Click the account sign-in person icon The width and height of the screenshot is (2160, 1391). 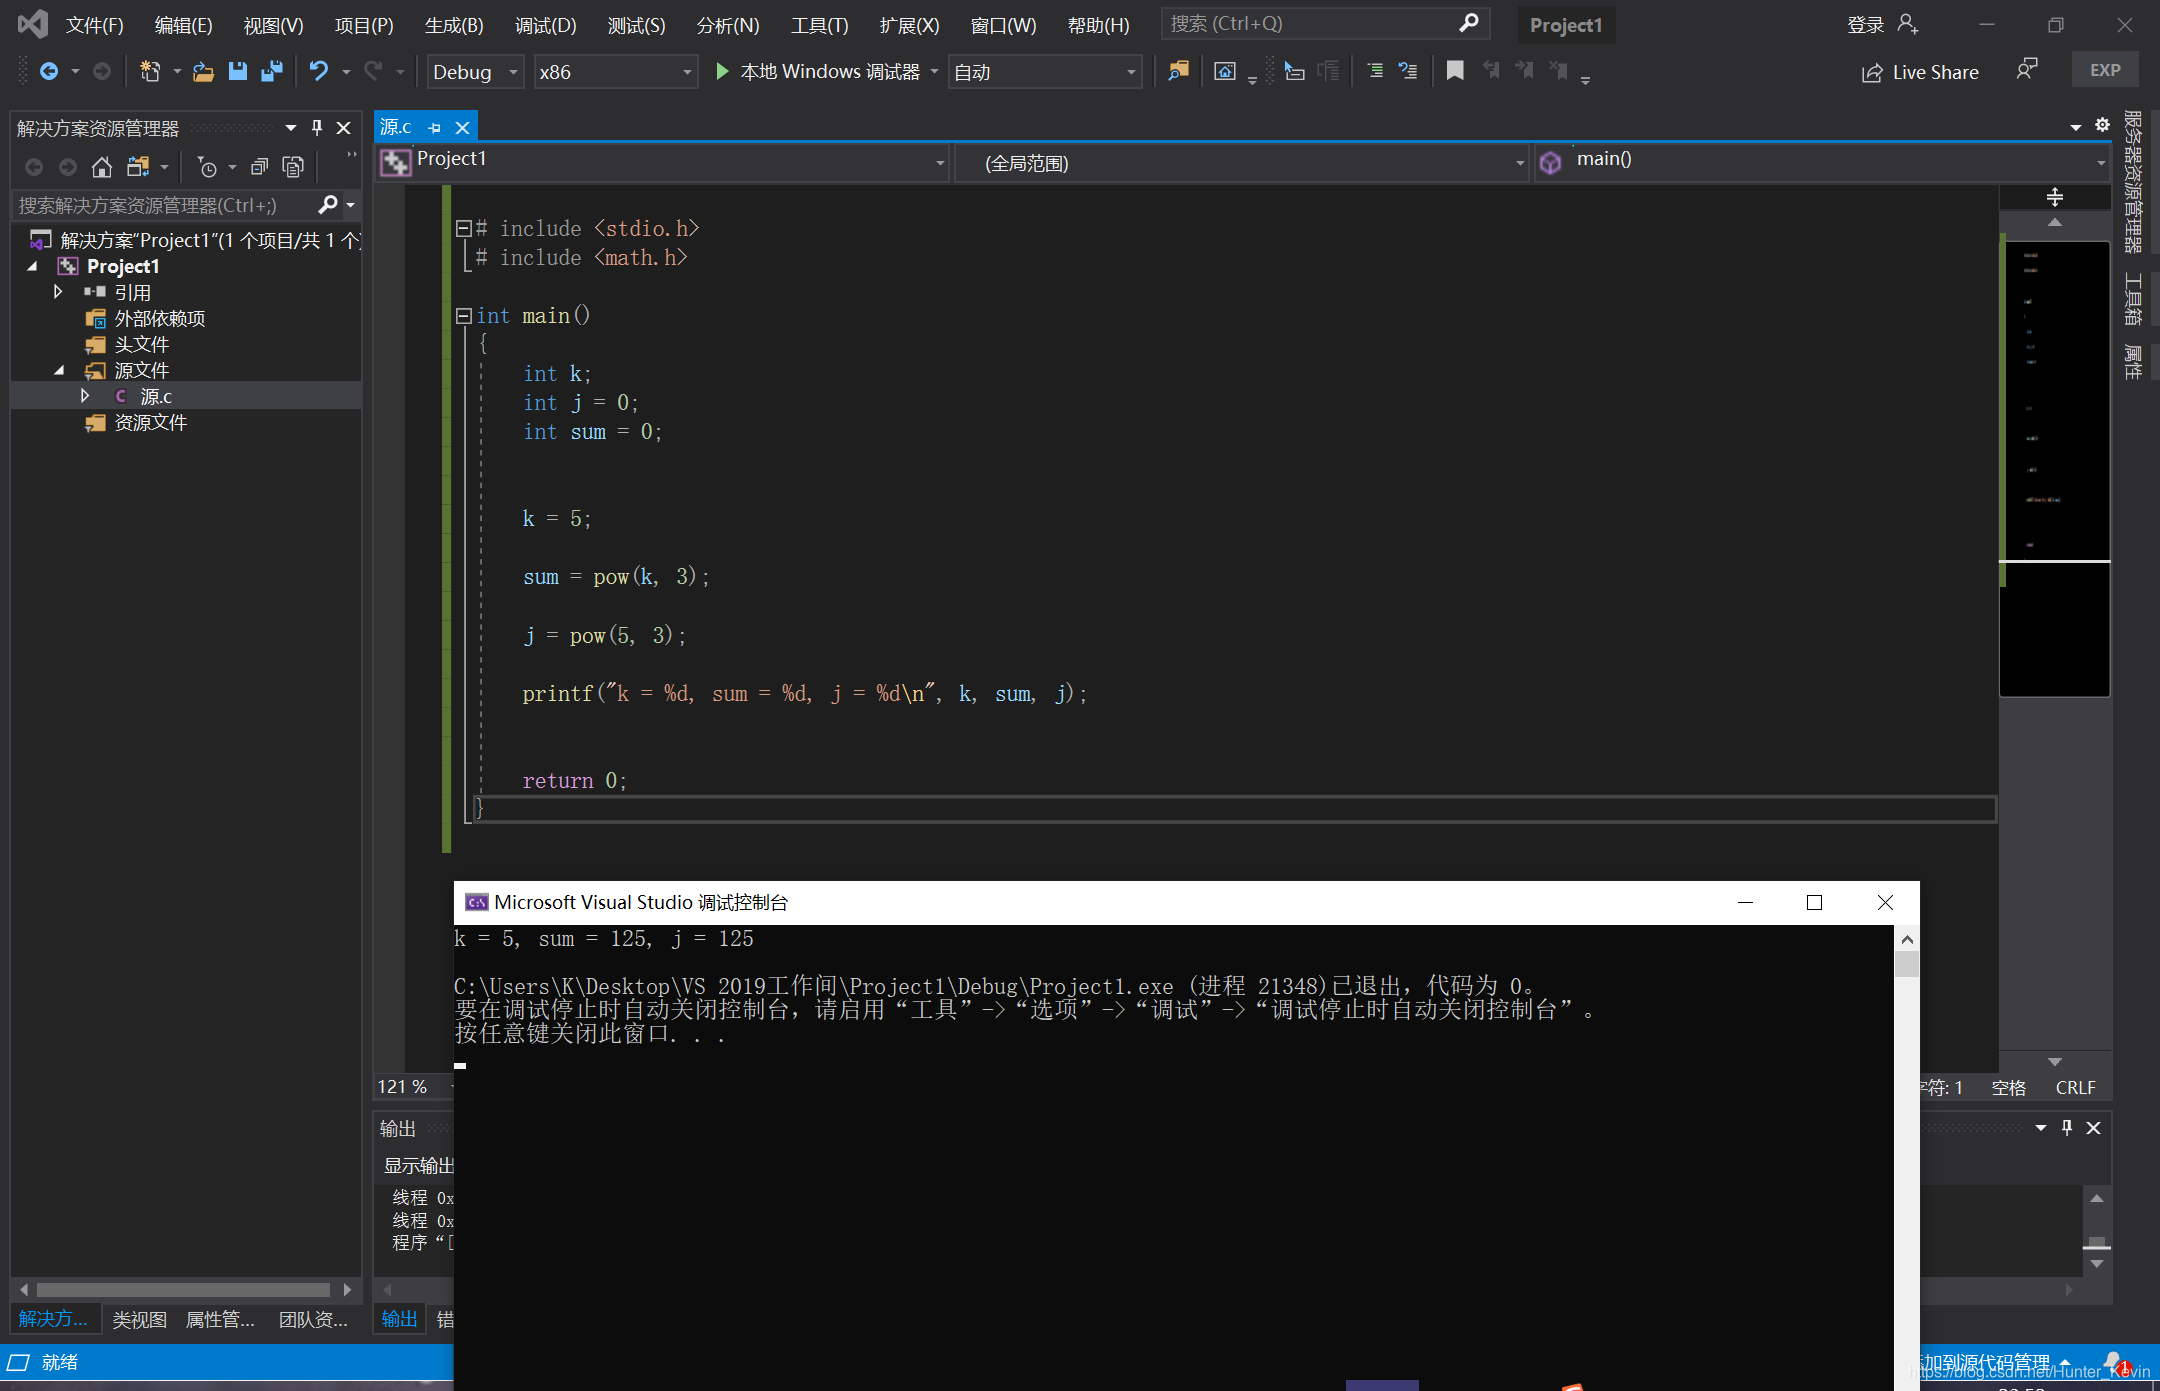pyautogui.click(x=1908, y=24)
